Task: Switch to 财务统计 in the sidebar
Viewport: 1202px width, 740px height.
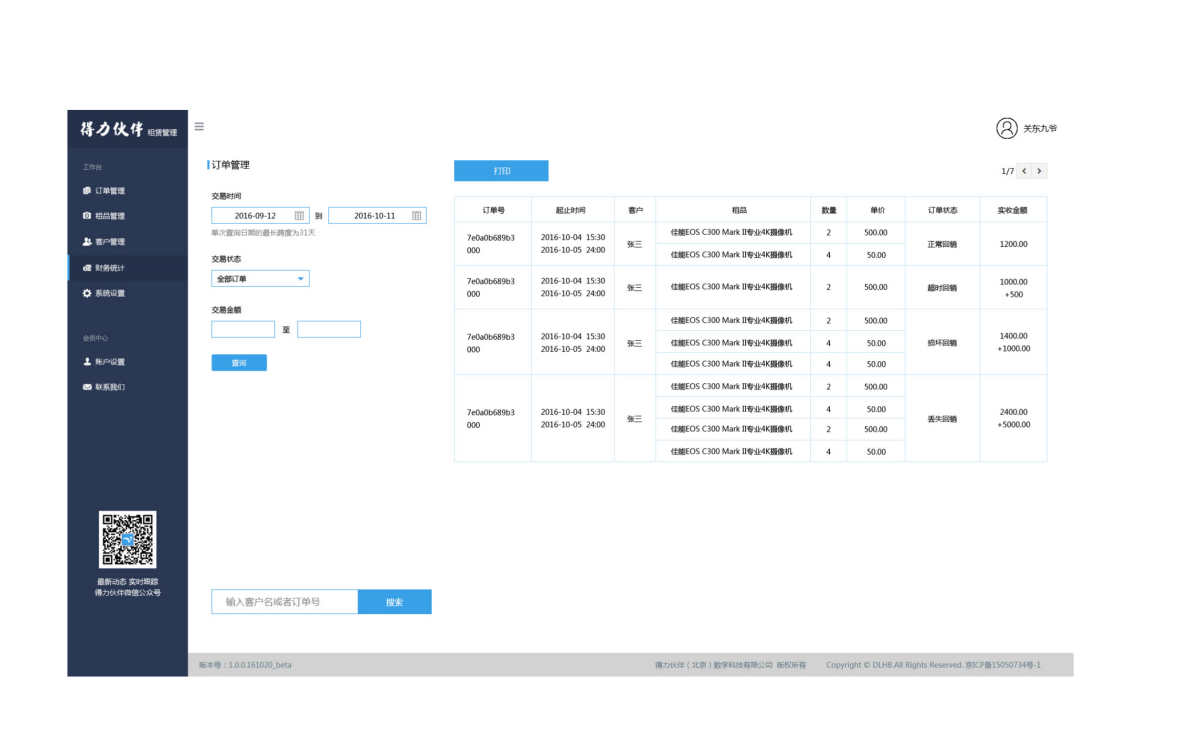Action: tap(109, 268)
